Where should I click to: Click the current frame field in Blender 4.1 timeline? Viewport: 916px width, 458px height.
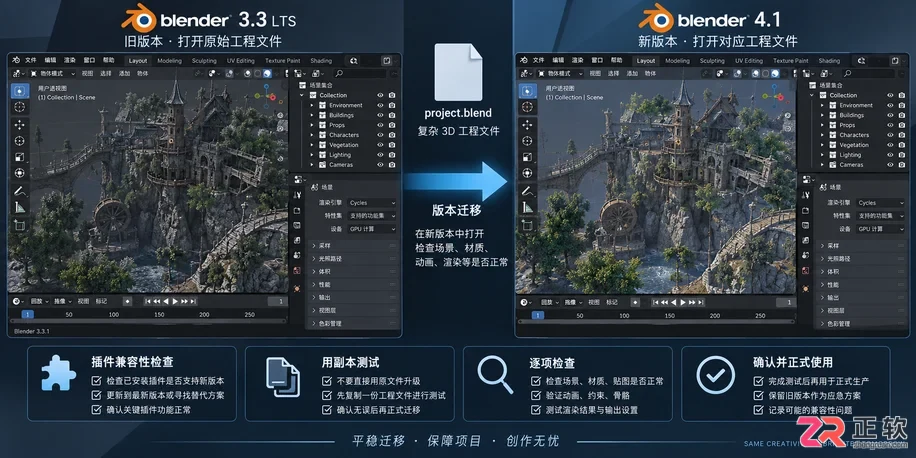786,302
